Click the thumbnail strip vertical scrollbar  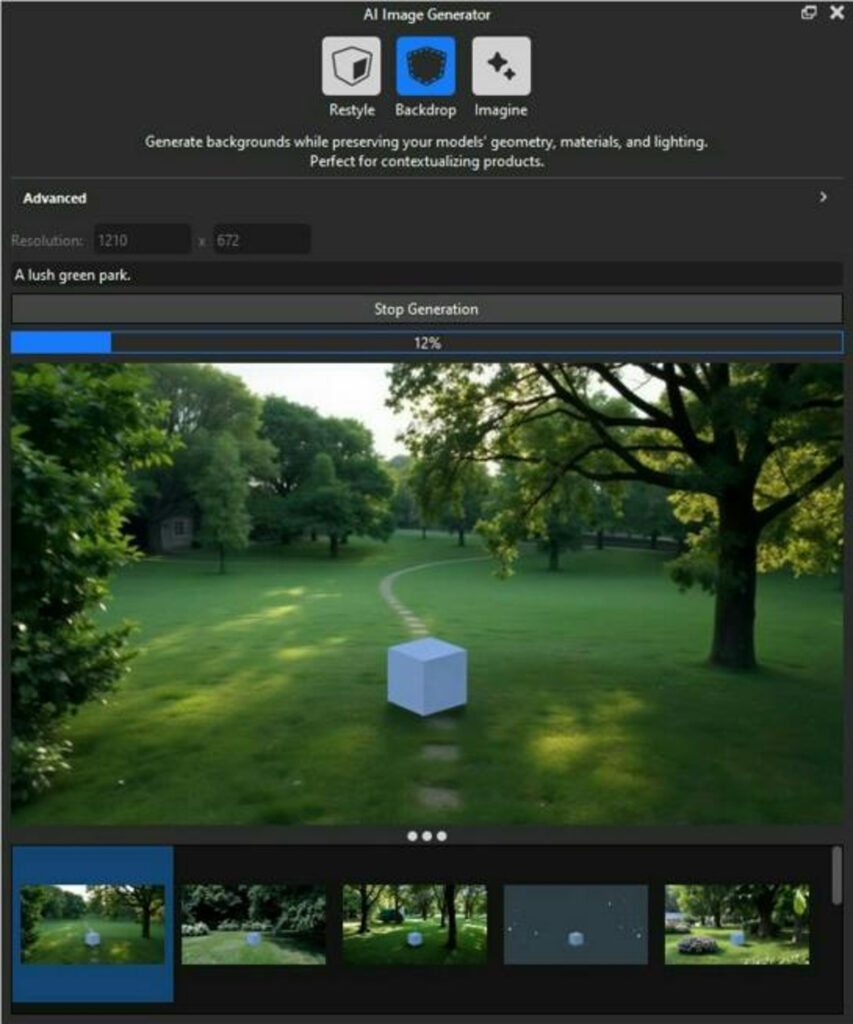click(x=837, y=876)
